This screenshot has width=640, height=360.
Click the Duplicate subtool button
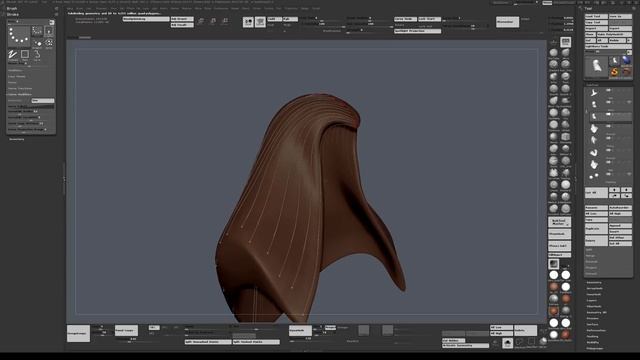[x=596, y=229]
